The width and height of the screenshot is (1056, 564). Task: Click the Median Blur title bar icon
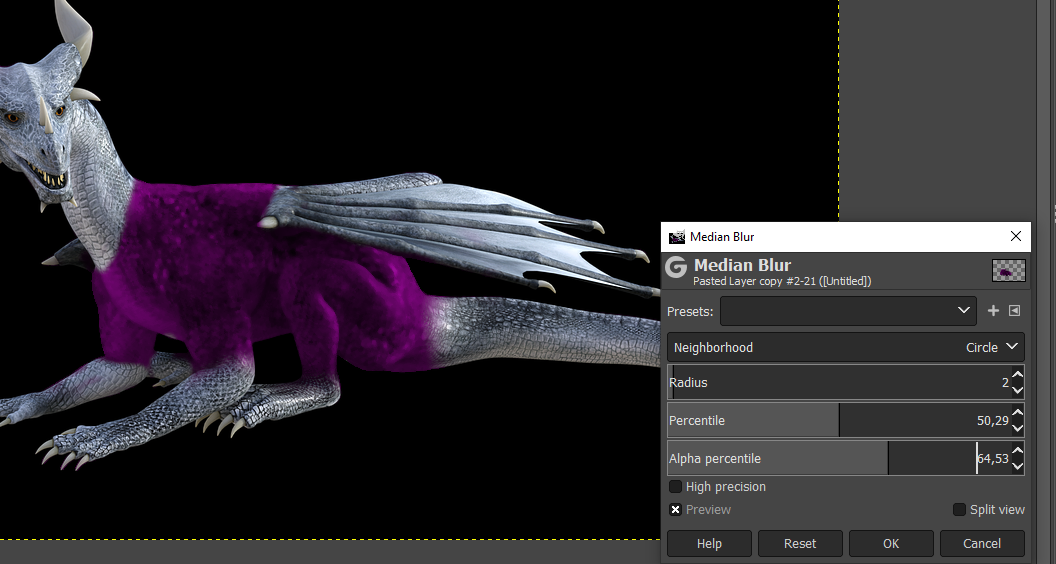[677, 237]
